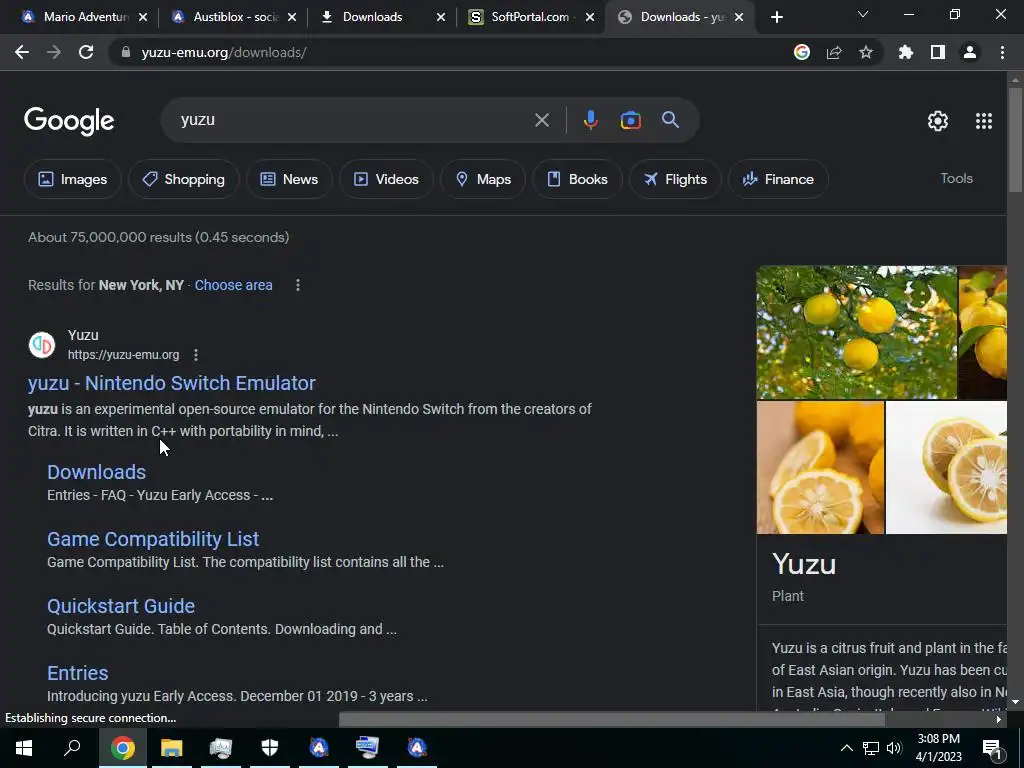The image size is (1024, 768).
Task: Open the Google logo homepage link
Action: coord(69,121)
